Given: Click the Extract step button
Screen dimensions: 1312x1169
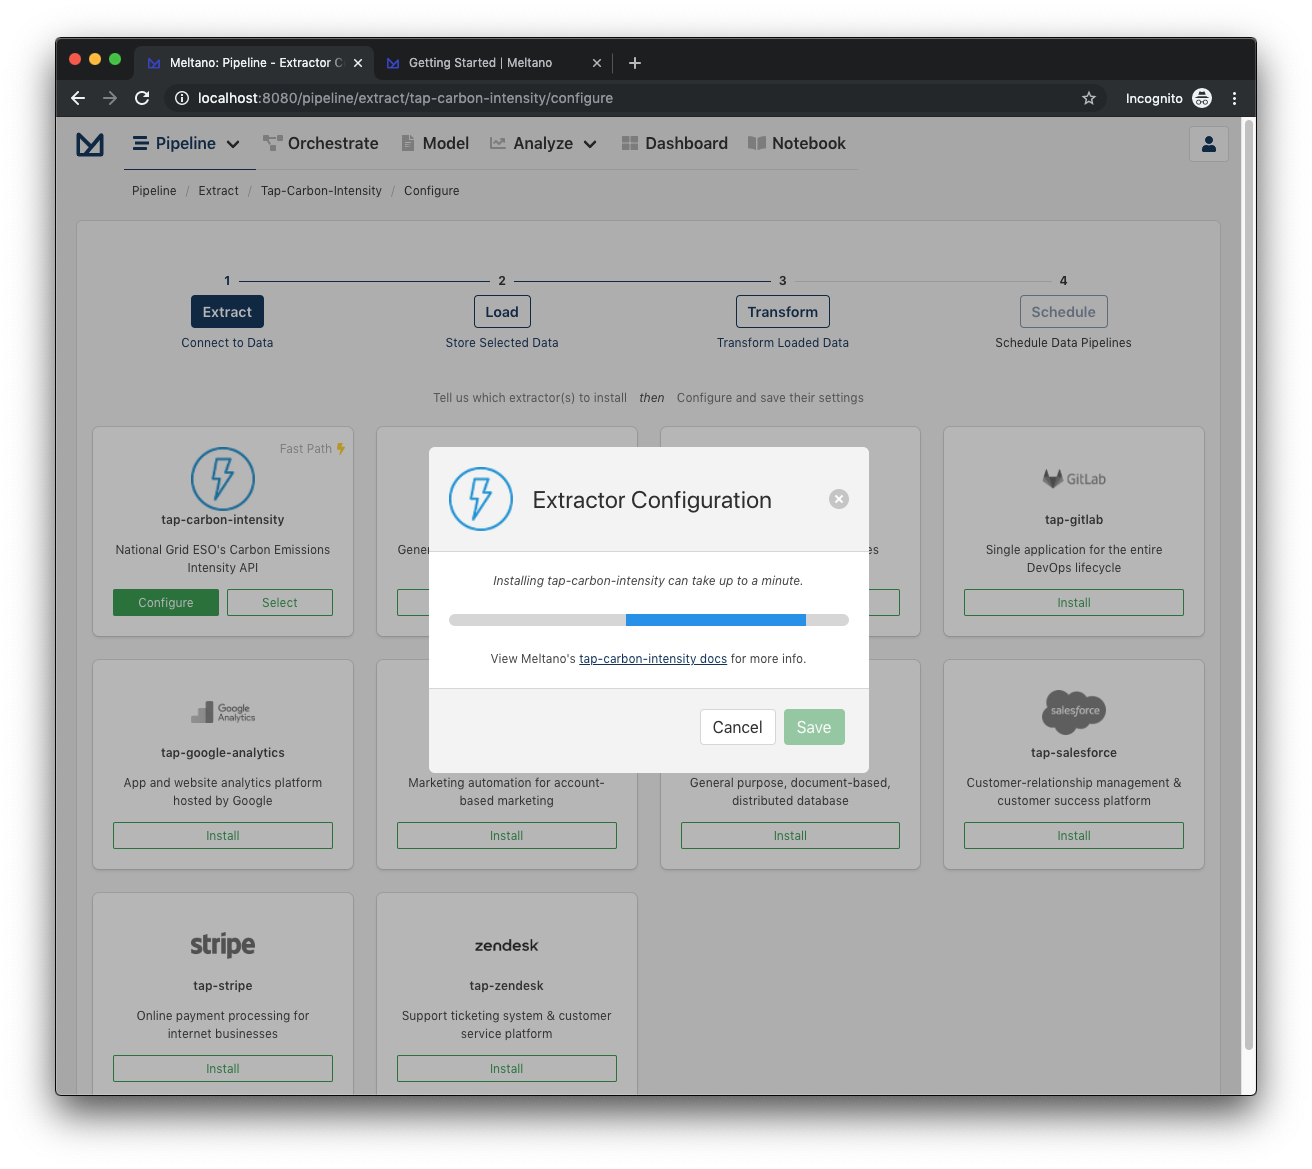Looking at the screenshot, I should 227,312.
